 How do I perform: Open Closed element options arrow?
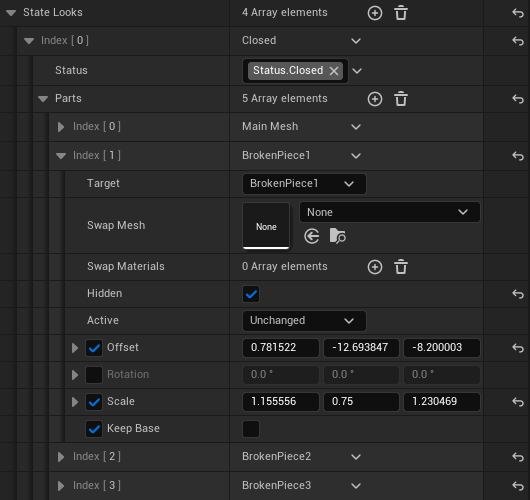pos(356,41)
